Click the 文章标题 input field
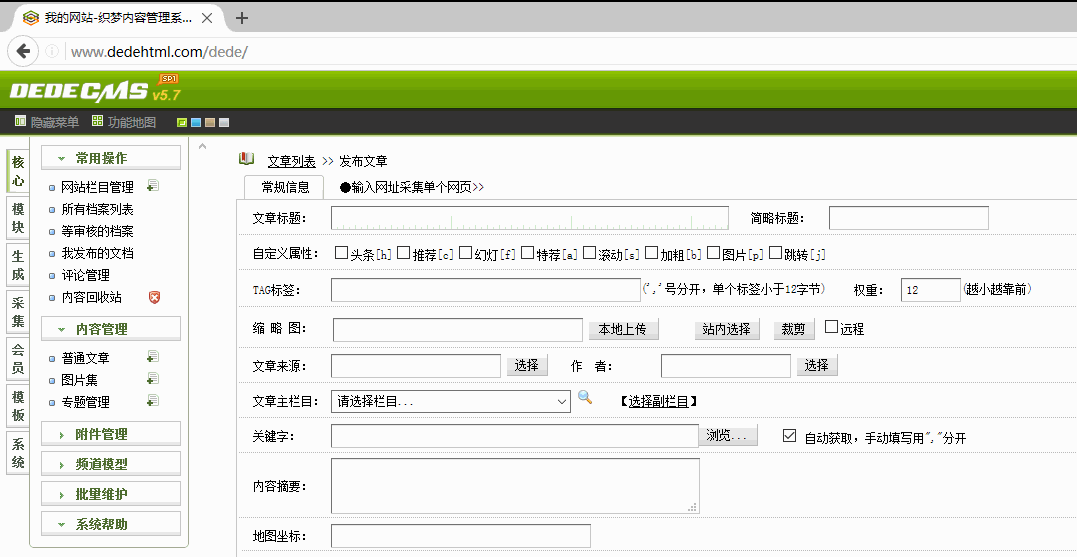The width and height of the screenshot is (1077, 557). 530,218
